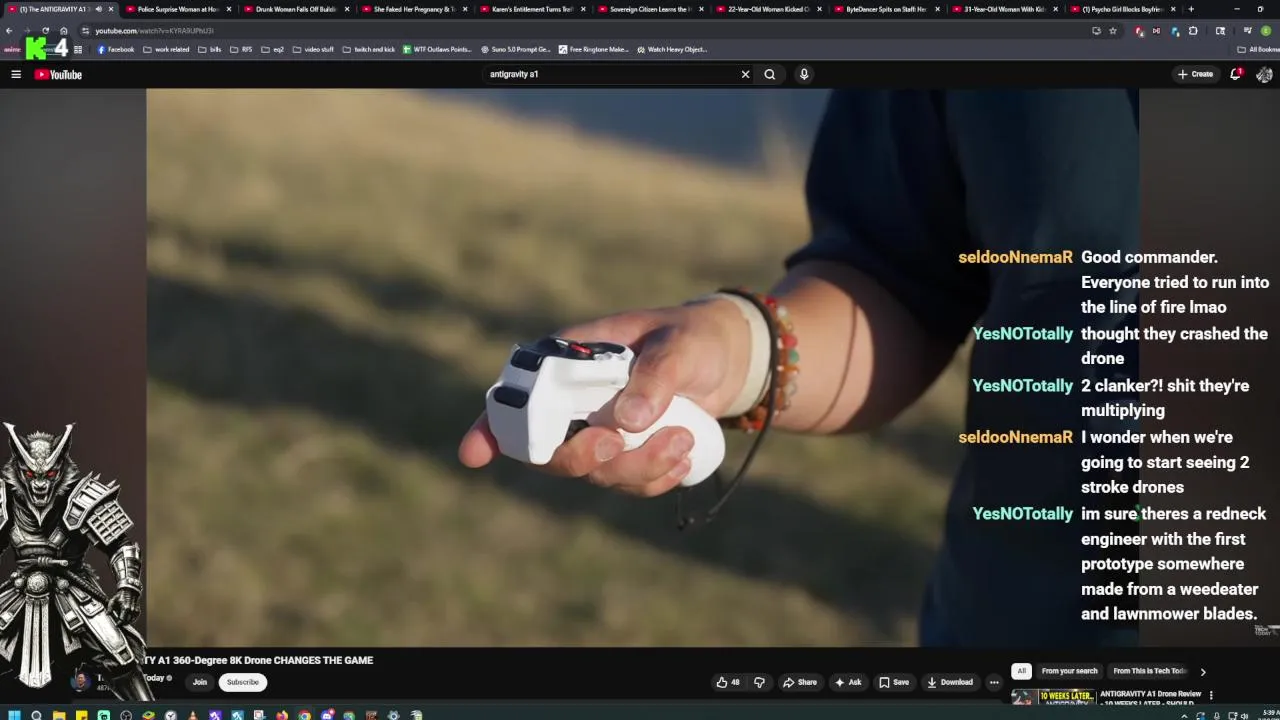Image resolution: width=1280 pixels, height=720 pixels.
Task: Open a new browser tab
Action: (1191, 9)
